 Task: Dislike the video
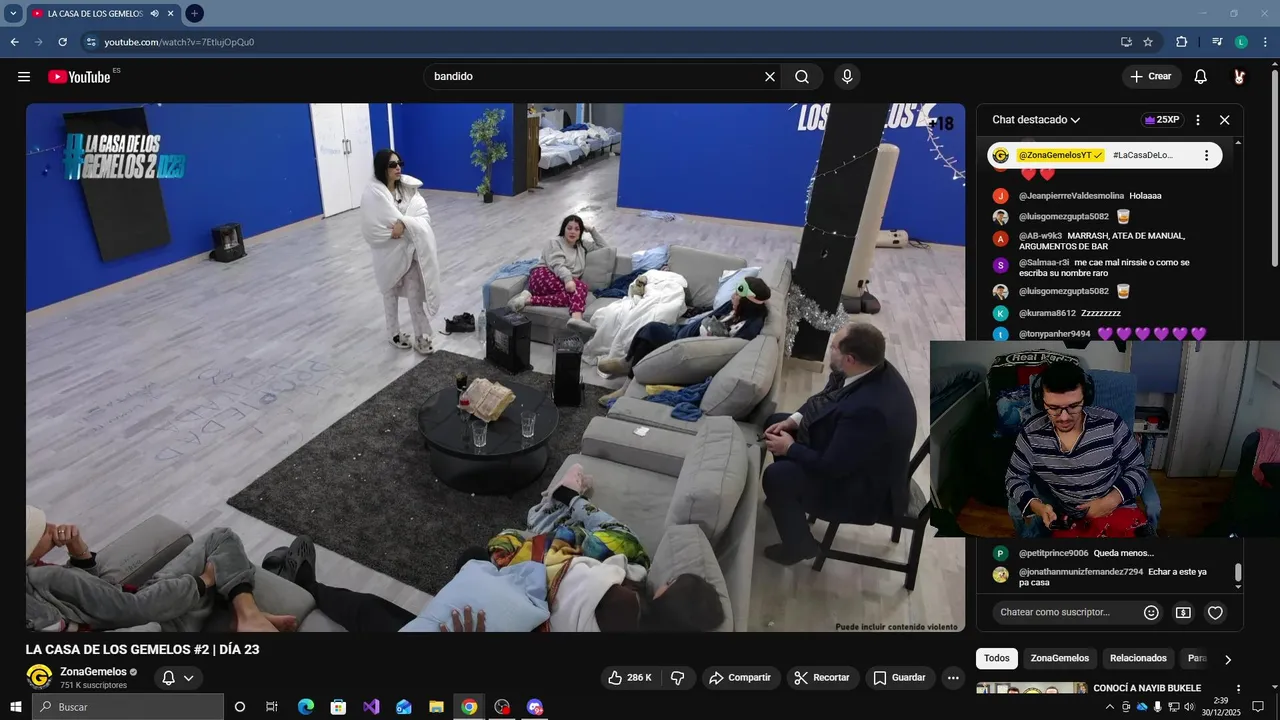677,677
